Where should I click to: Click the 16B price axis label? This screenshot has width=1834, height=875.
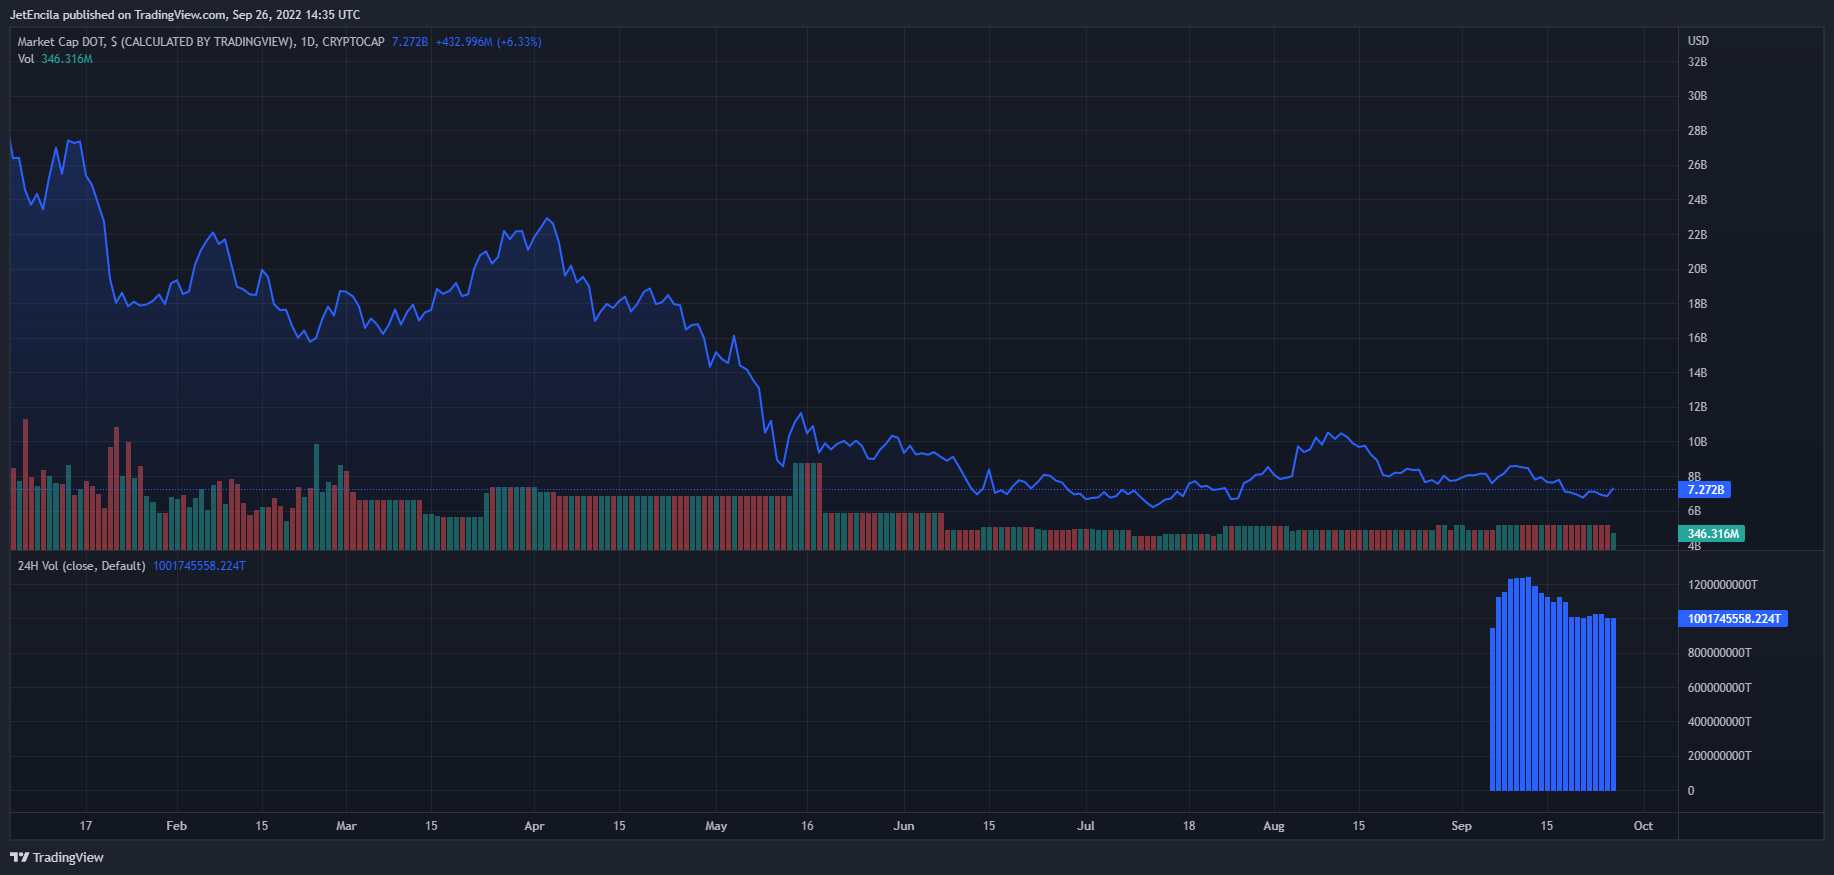pyautogui.click(x=1697, y=338)
